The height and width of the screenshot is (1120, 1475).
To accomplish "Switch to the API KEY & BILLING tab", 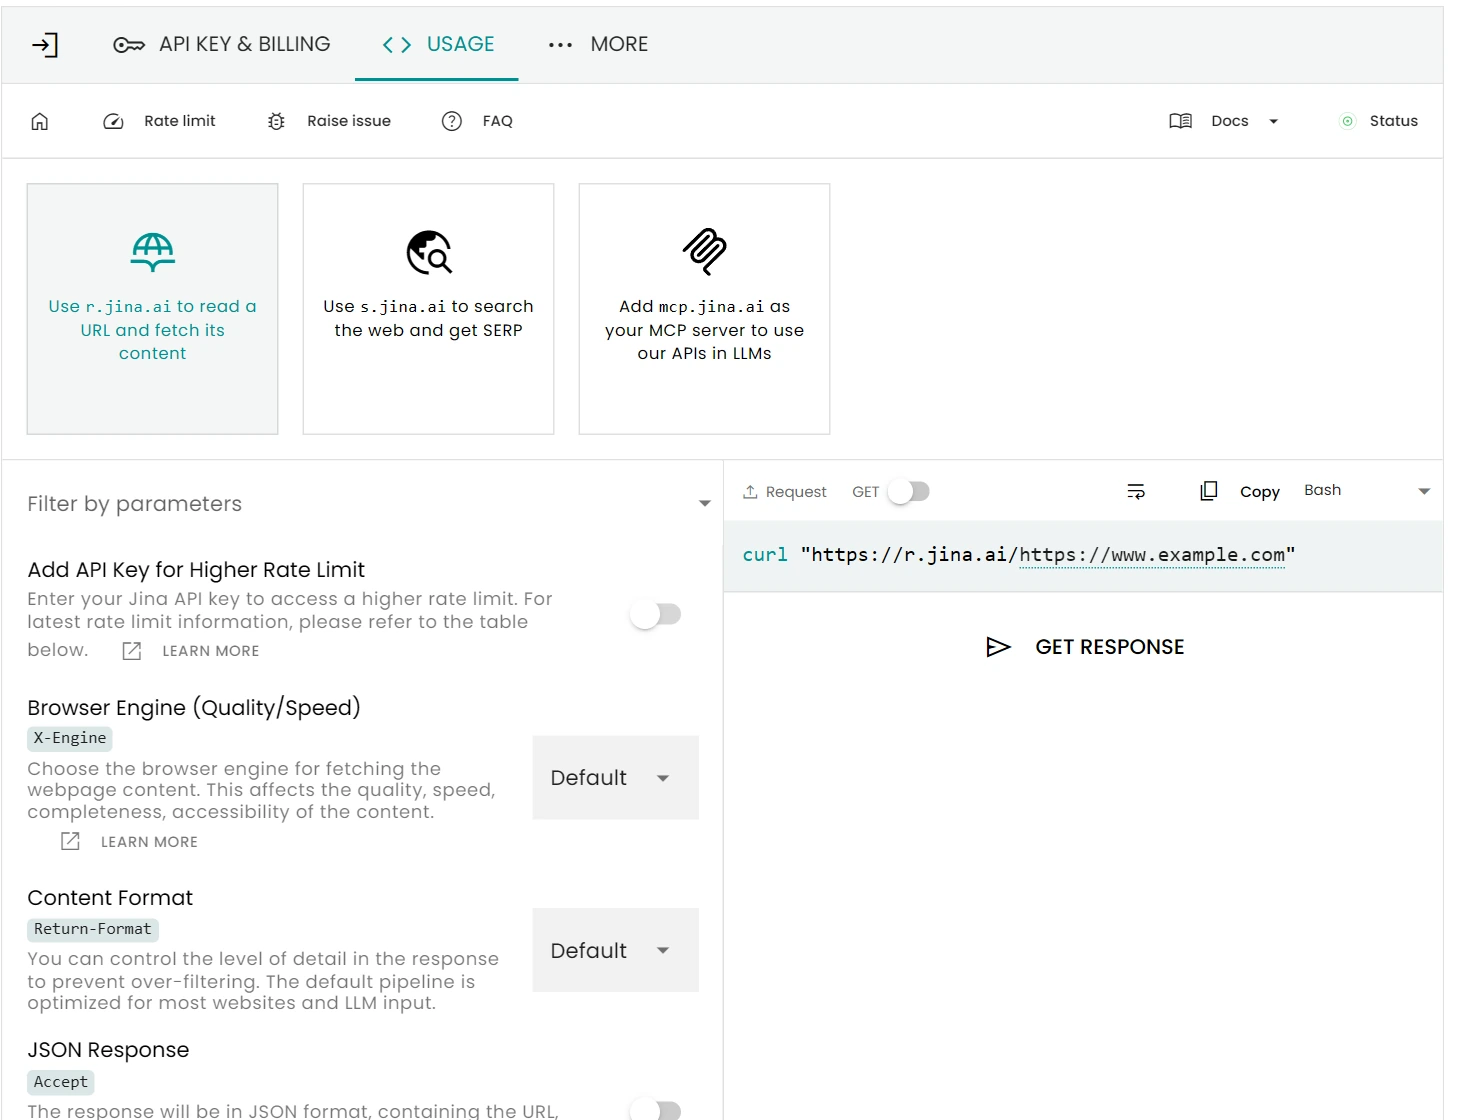I will 222,45.
